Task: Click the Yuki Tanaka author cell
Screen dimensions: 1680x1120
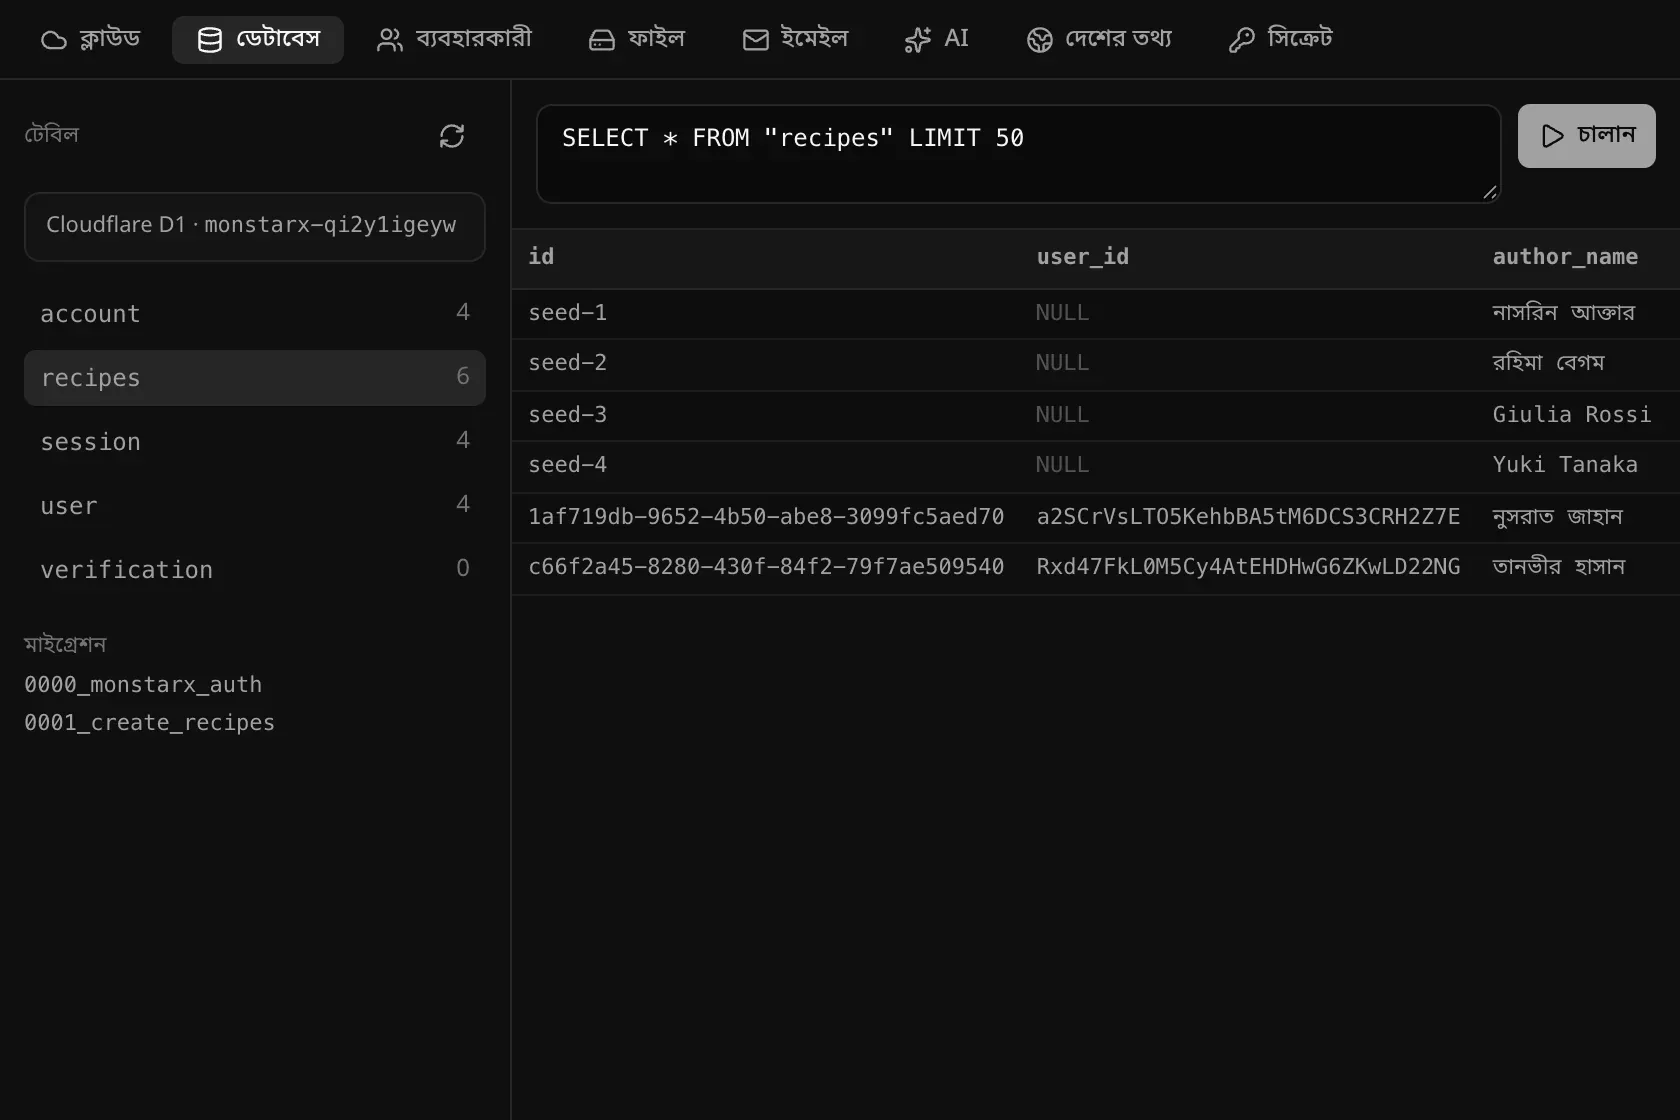Action: (1578, 466)
